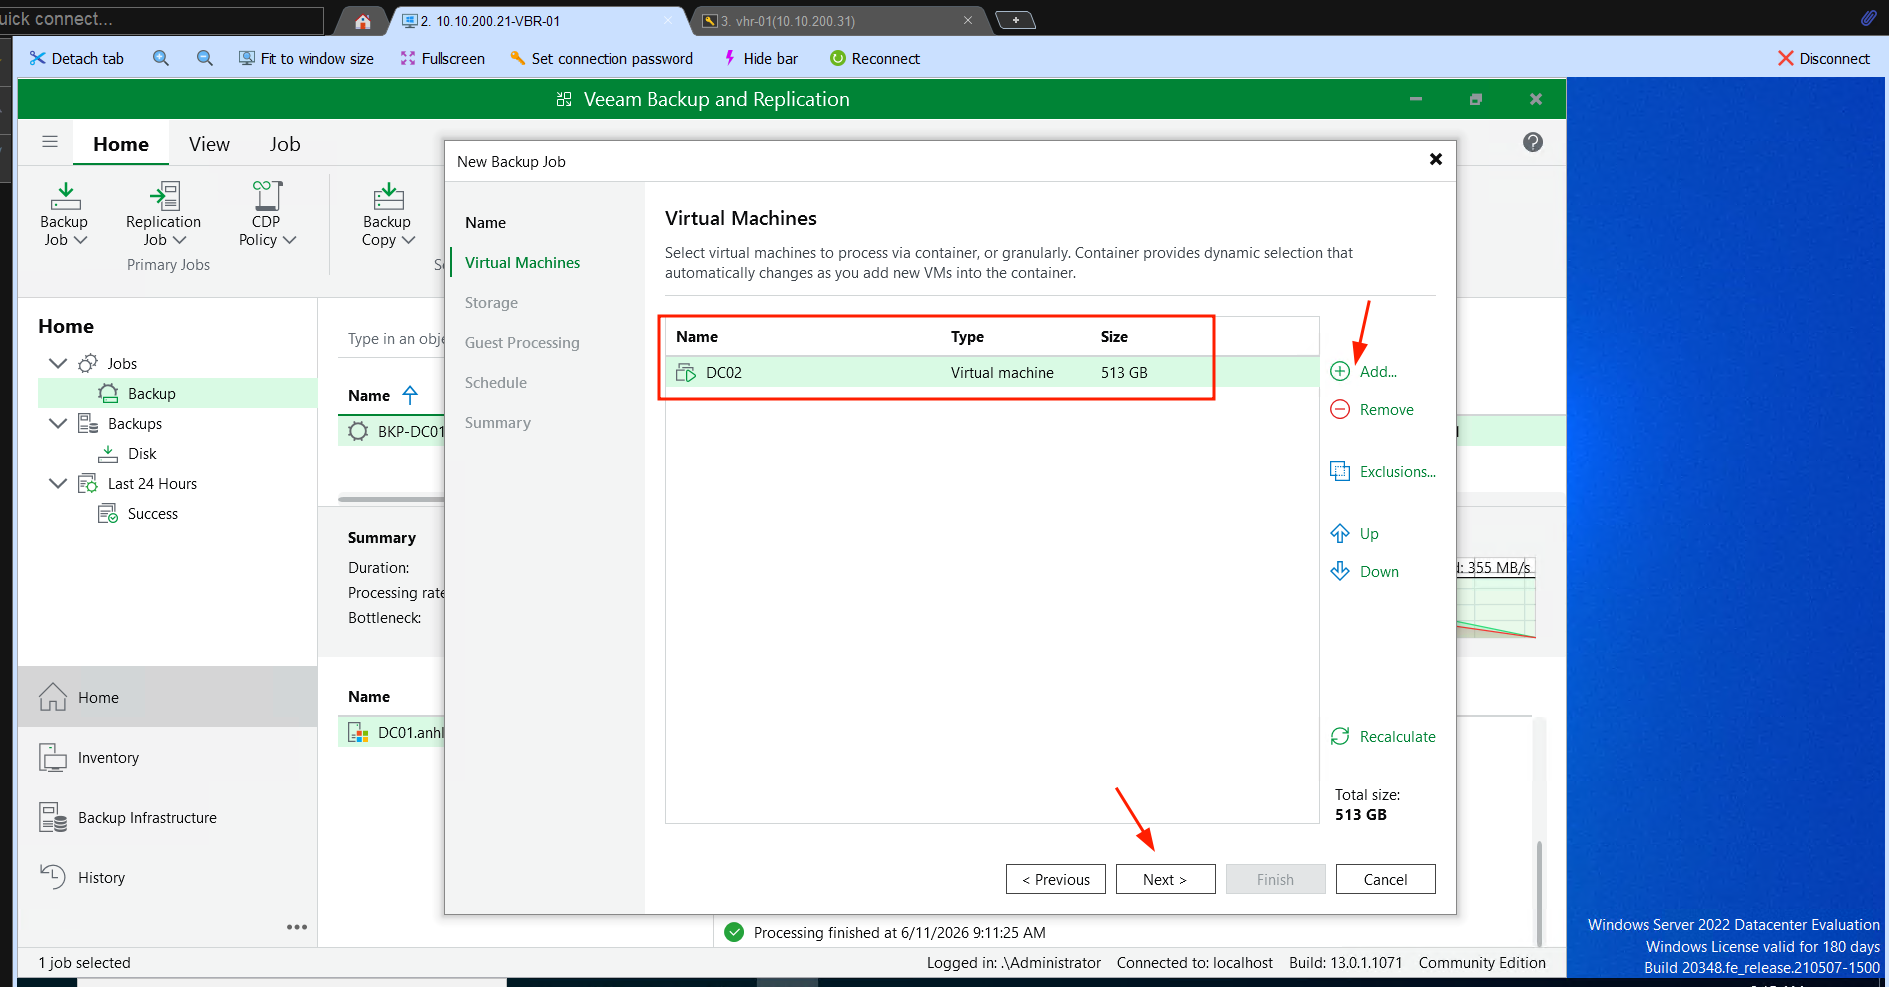Open the History view icon
This screenshot has height=987, width=1889.
[x=53, y=877]
